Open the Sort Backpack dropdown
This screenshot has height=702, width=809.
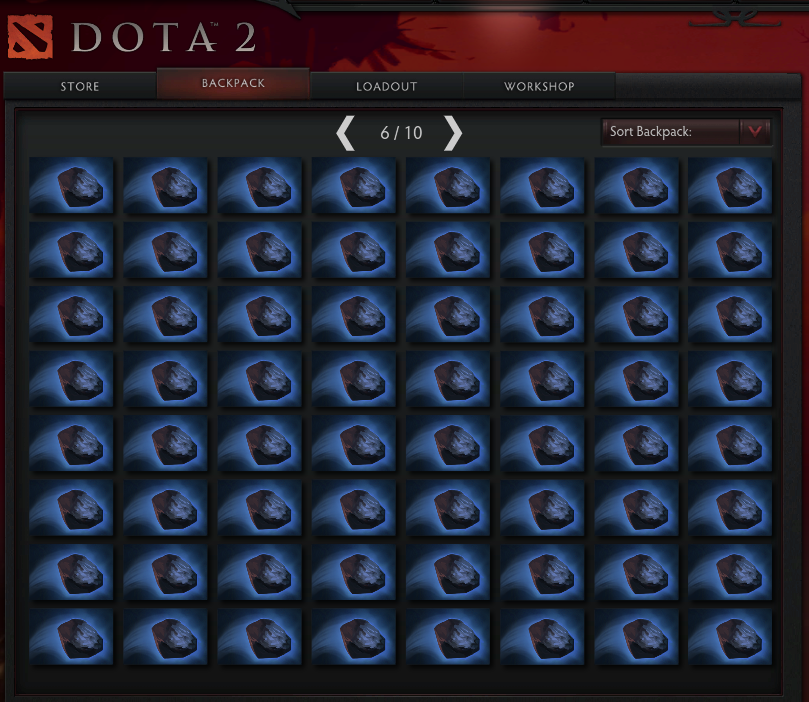point(686,132)
